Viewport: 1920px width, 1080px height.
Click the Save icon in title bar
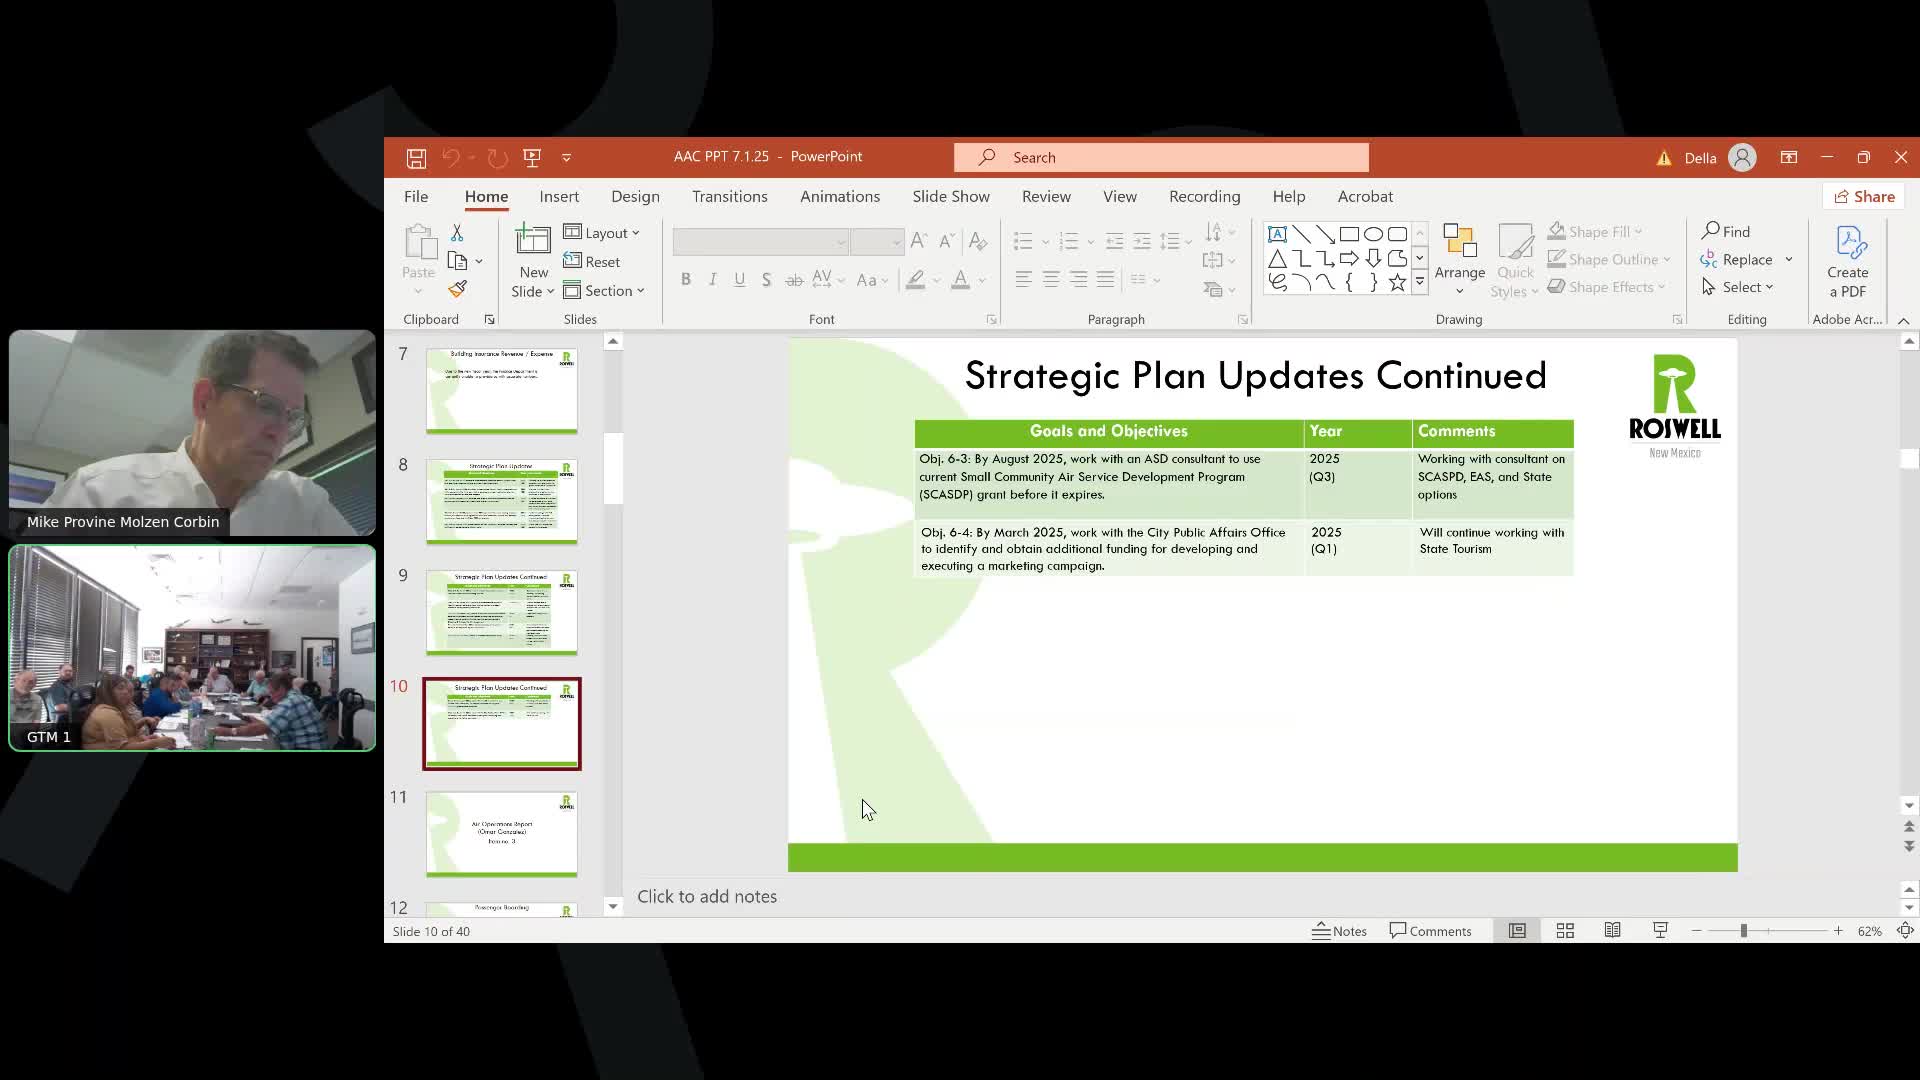click(416, 158)
